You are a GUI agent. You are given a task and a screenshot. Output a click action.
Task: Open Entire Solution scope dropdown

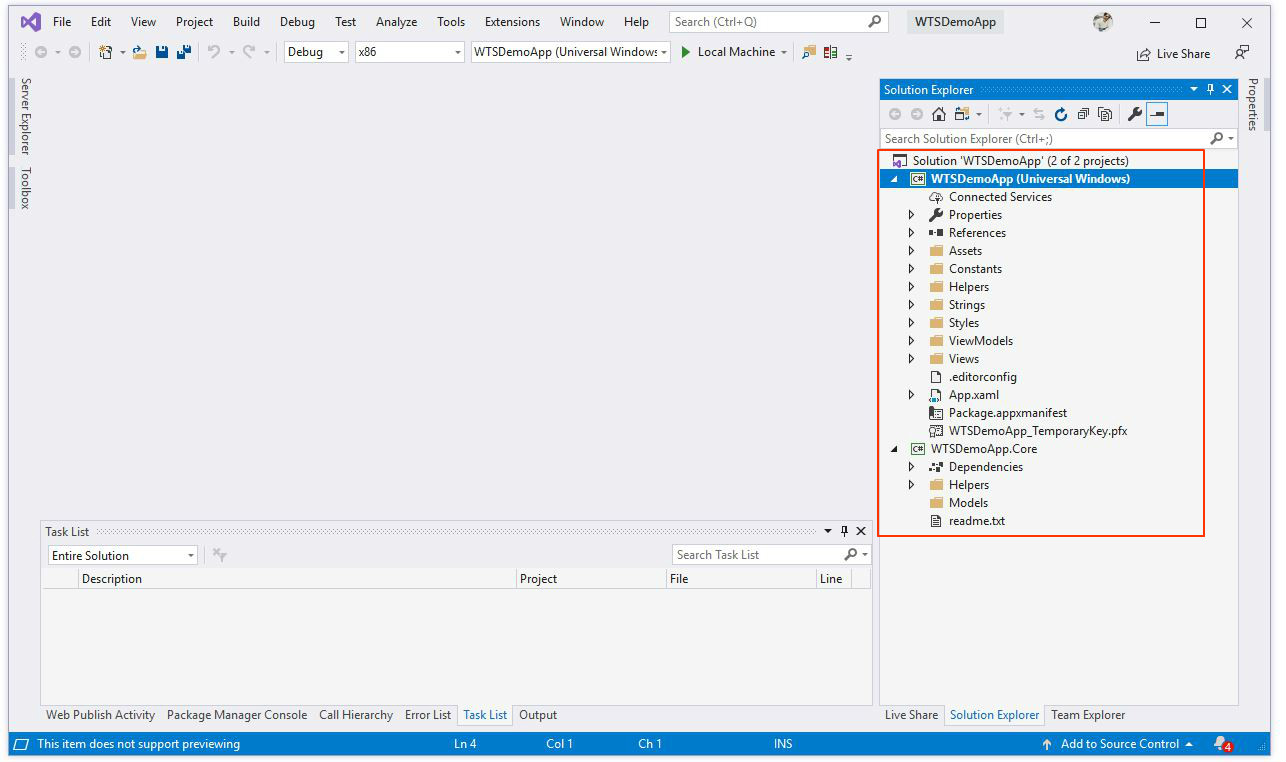pos(123,555)
